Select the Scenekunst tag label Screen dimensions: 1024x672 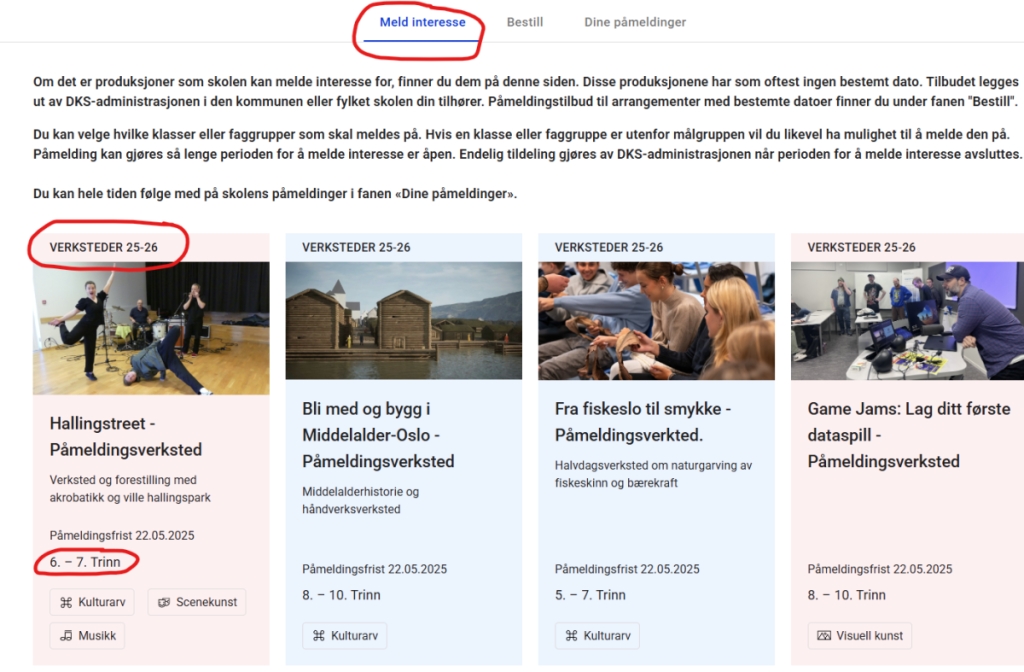[206, 602]
